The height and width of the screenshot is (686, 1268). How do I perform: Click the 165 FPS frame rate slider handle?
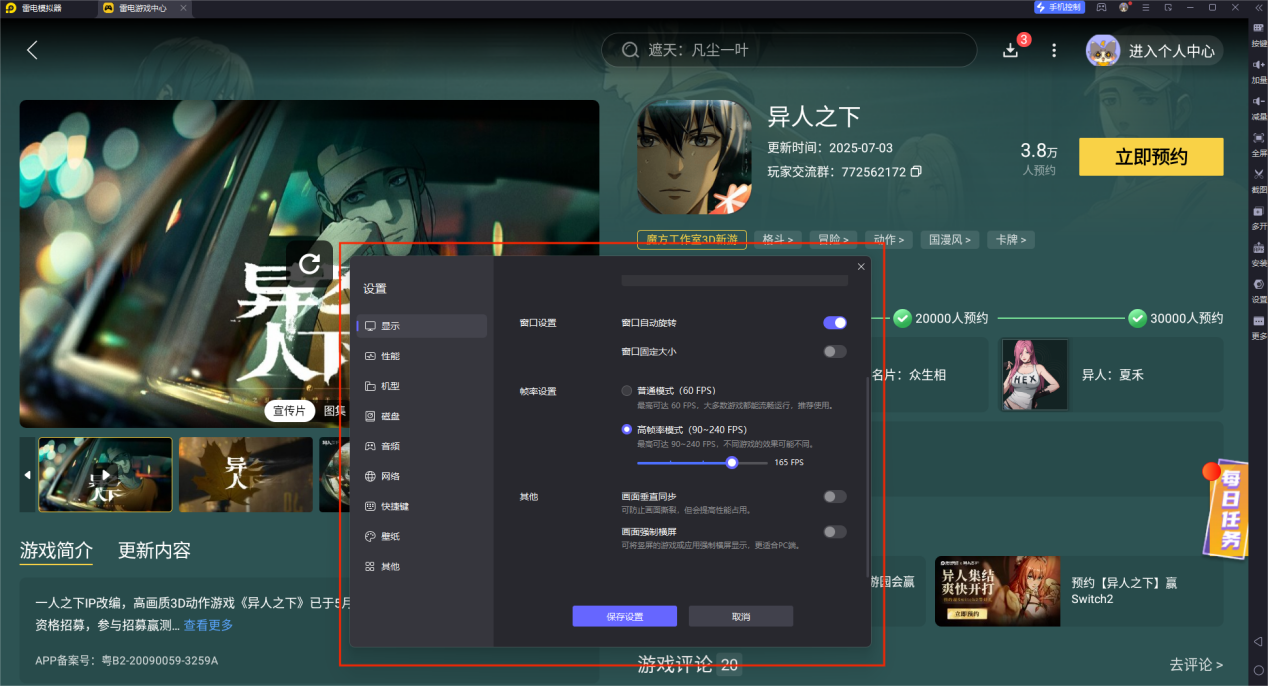point(732,462)
